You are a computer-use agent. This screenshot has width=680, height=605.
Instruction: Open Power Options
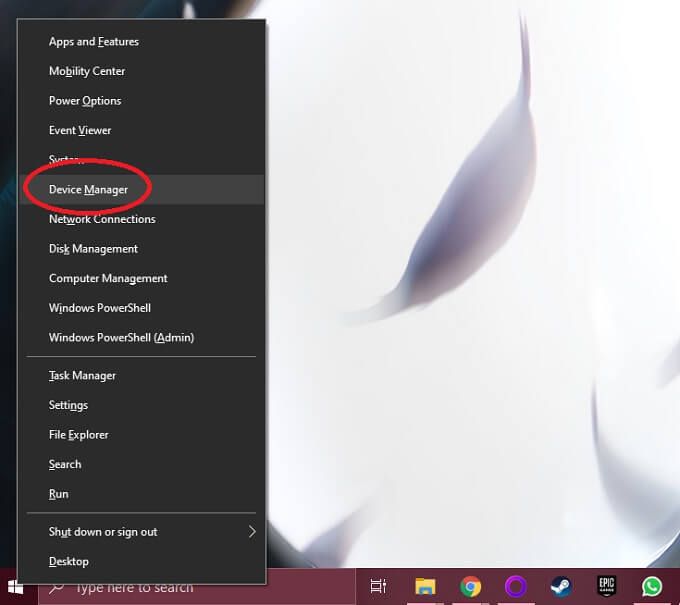point(141,101)
